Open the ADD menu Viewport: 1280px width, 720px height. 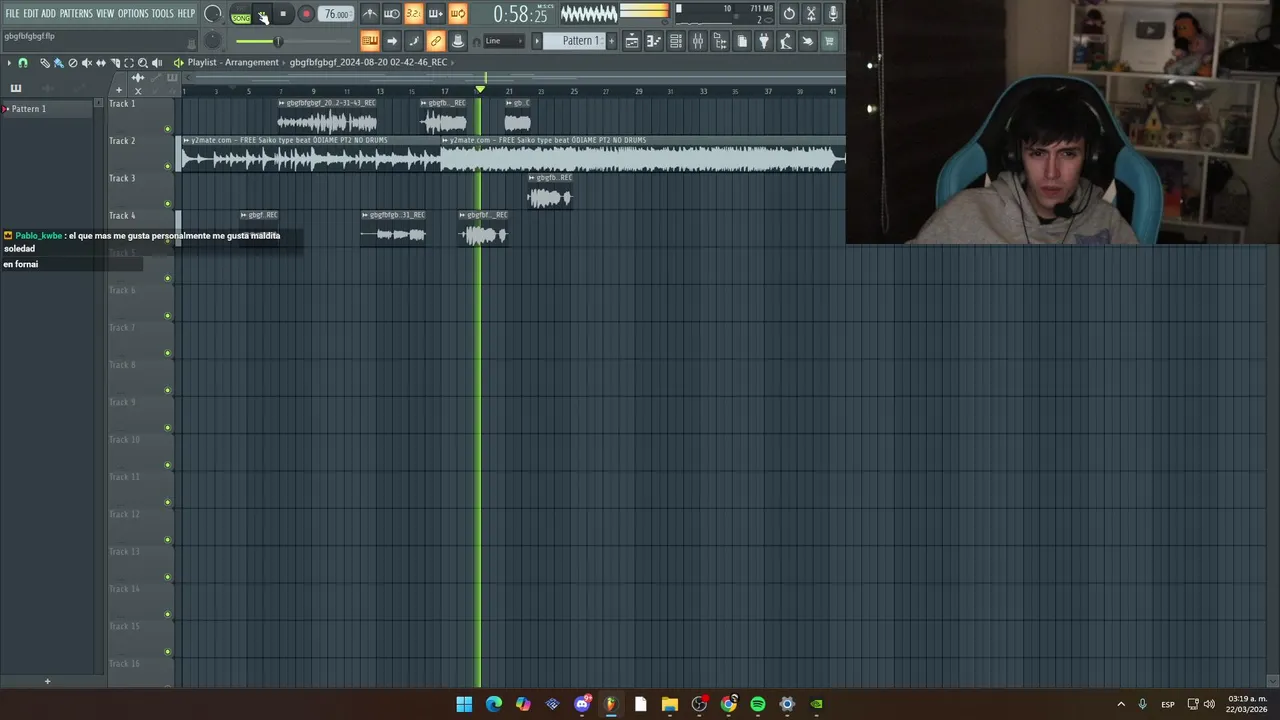(x=48, y=13)
